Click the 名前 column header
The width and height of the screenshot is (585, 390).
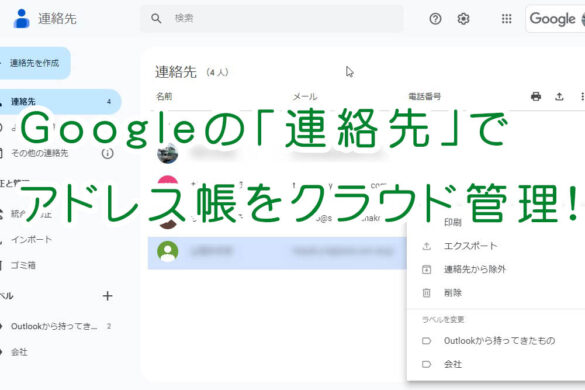point(164,97)
